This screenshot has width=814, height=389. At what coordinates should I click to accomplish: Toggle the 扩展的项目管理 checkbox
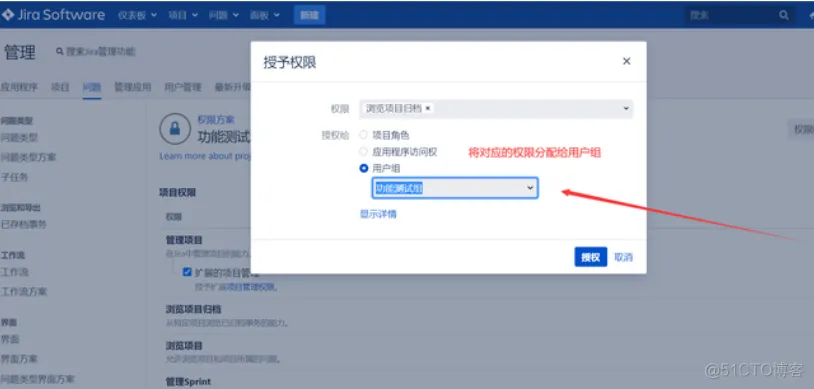coord(187,272)
